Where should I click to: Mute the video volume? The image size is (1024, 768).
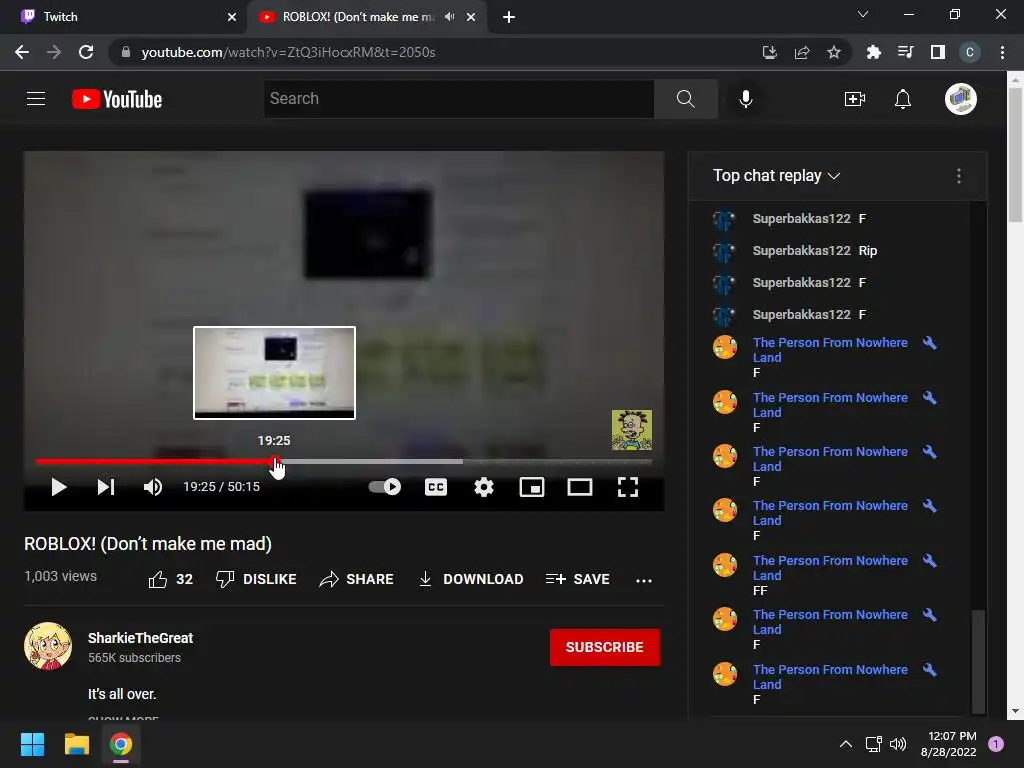[153, 487]
